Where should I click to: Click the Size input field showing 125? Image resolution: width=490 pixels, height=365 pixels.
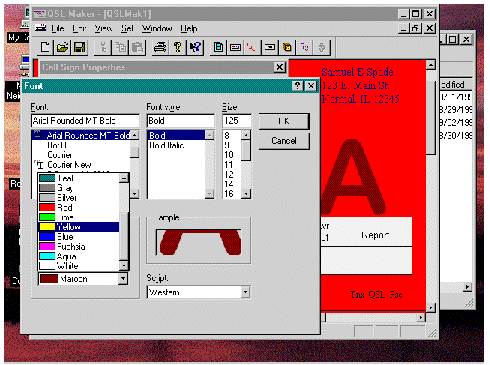(237, 121)
